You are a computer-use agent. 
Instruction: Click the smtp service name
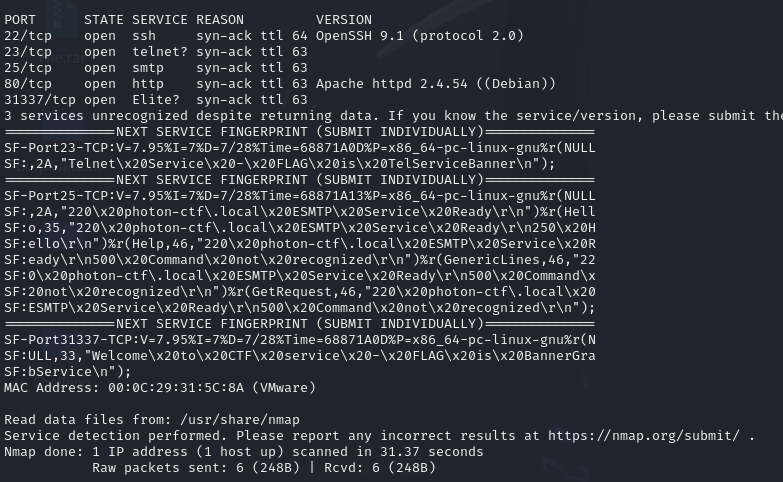[148, 68]
